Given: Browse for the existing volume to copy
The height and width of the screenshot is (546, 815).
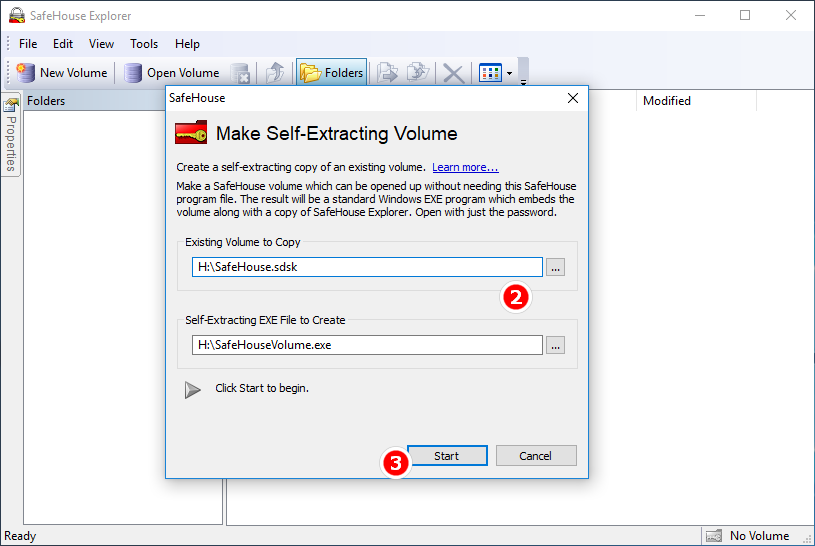Looking at the screenshot, I should (556, 267).
